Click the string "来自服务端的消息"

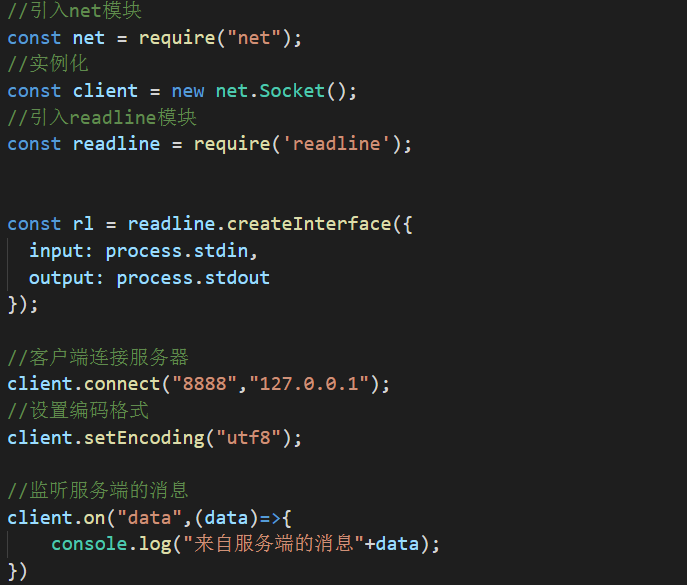274,544
